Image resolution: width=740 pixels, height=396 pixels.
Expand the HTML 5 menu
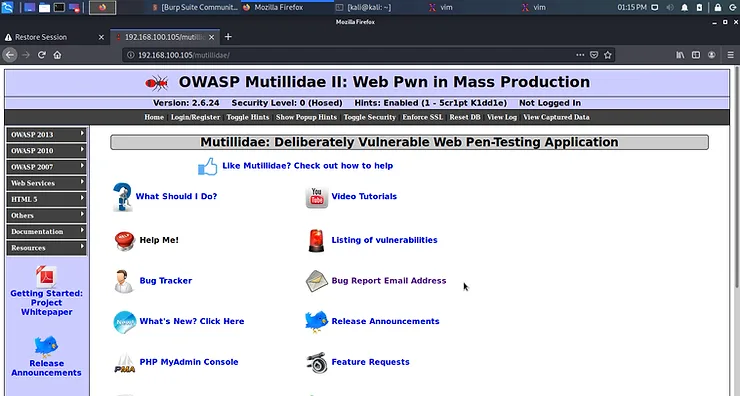tap(46, 199)
